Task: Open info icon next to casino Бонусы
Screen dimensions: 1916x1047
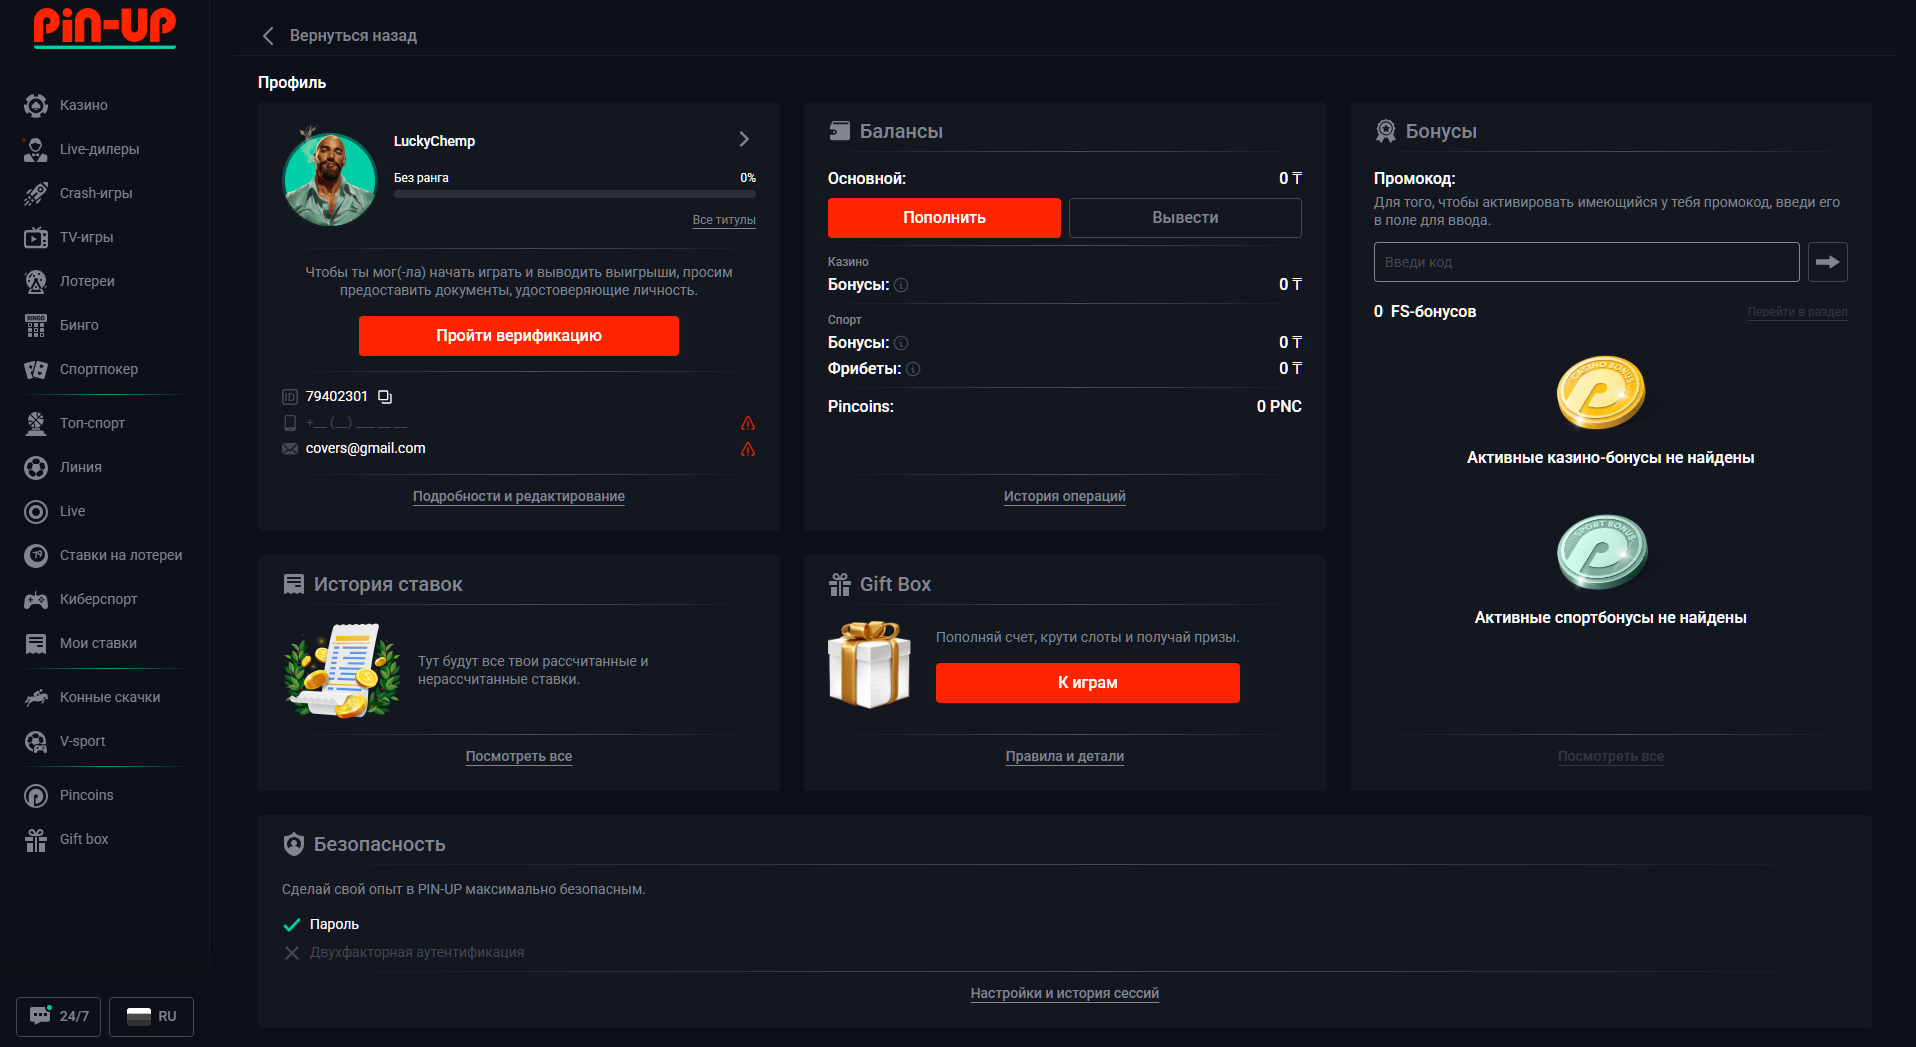Action: pos(901,285)
